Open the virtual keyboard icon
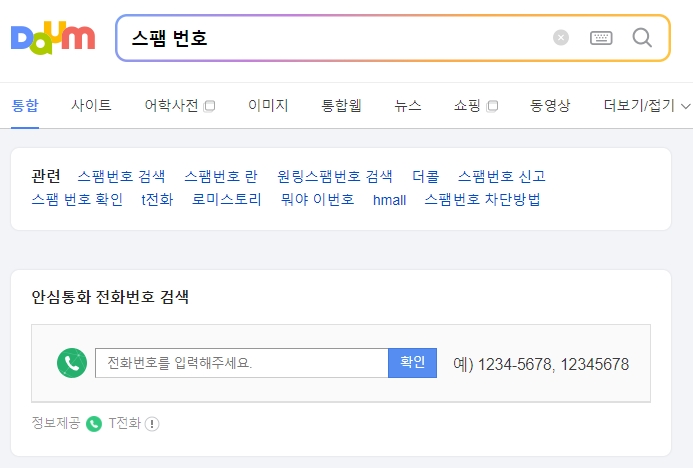 [x=601, y=38]
